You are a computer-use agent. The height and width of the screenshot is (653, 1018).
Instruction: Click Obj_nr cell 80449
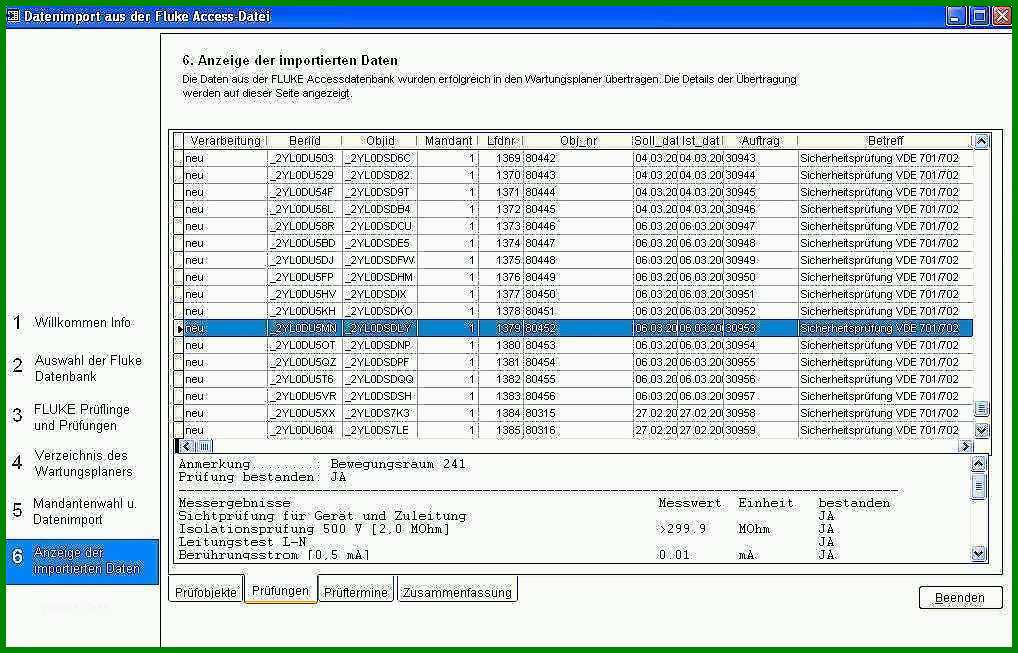pos(578,277)
